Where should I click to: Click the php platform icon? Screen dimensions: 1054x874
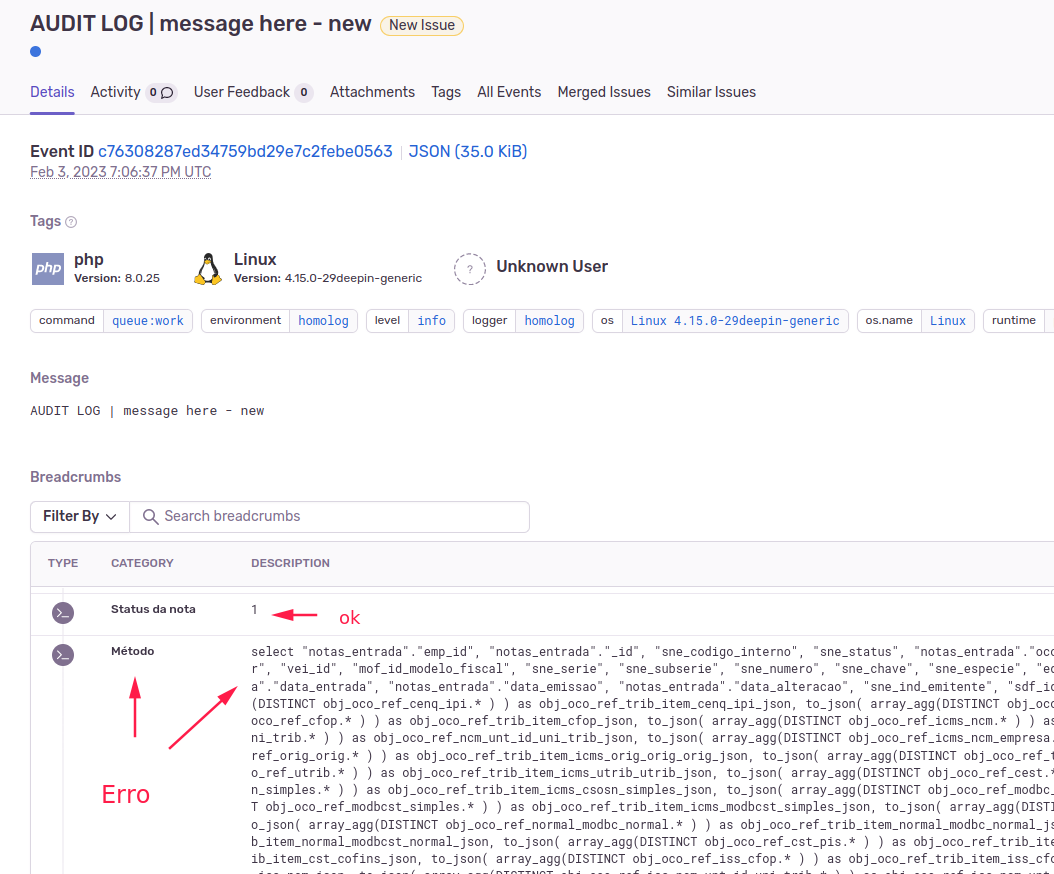tap(48, 269)
